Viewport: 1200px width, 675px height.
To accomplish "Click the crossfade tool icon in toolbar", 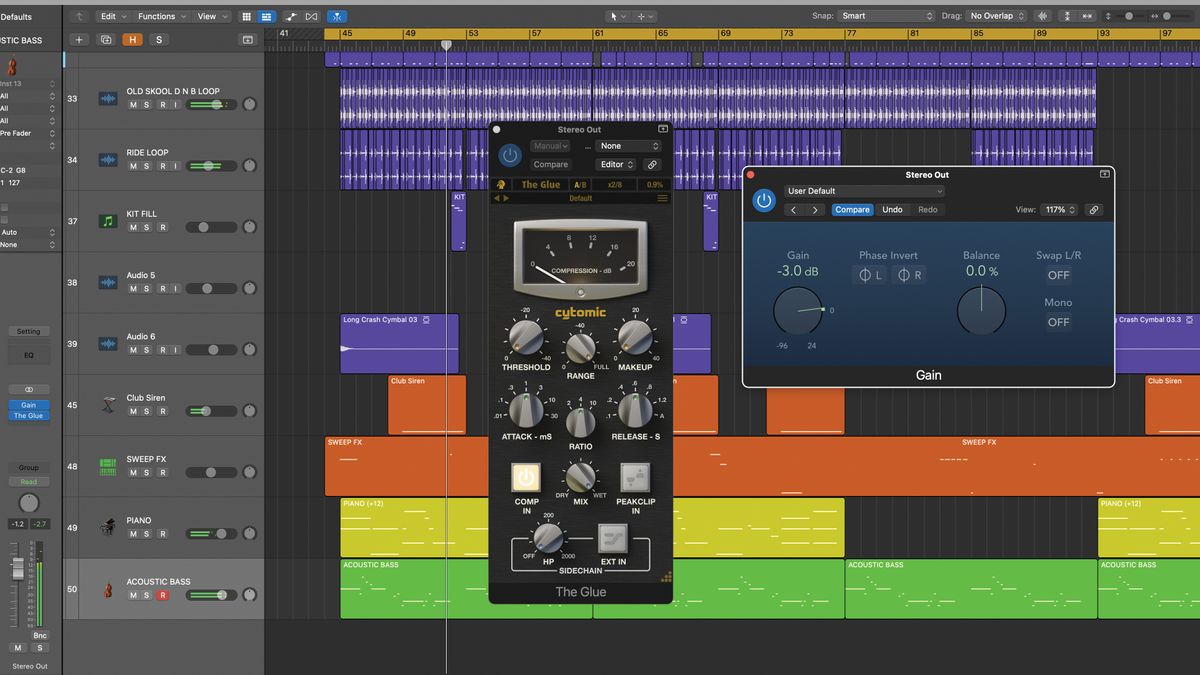I will coord(311,16).
